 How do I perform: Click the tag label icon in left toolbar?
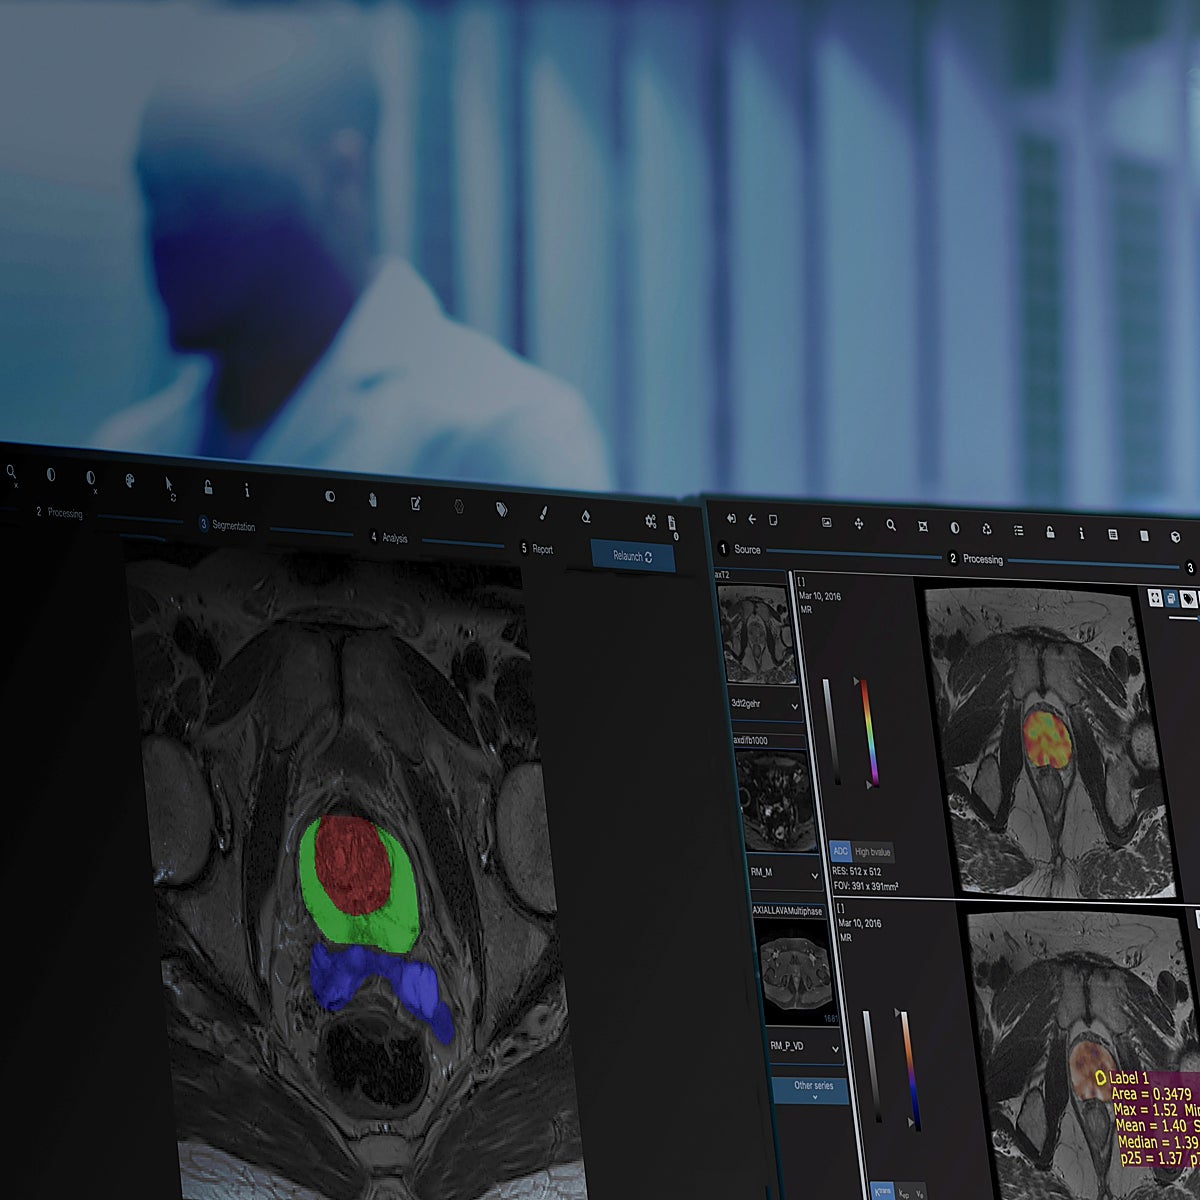pos(501,510)
